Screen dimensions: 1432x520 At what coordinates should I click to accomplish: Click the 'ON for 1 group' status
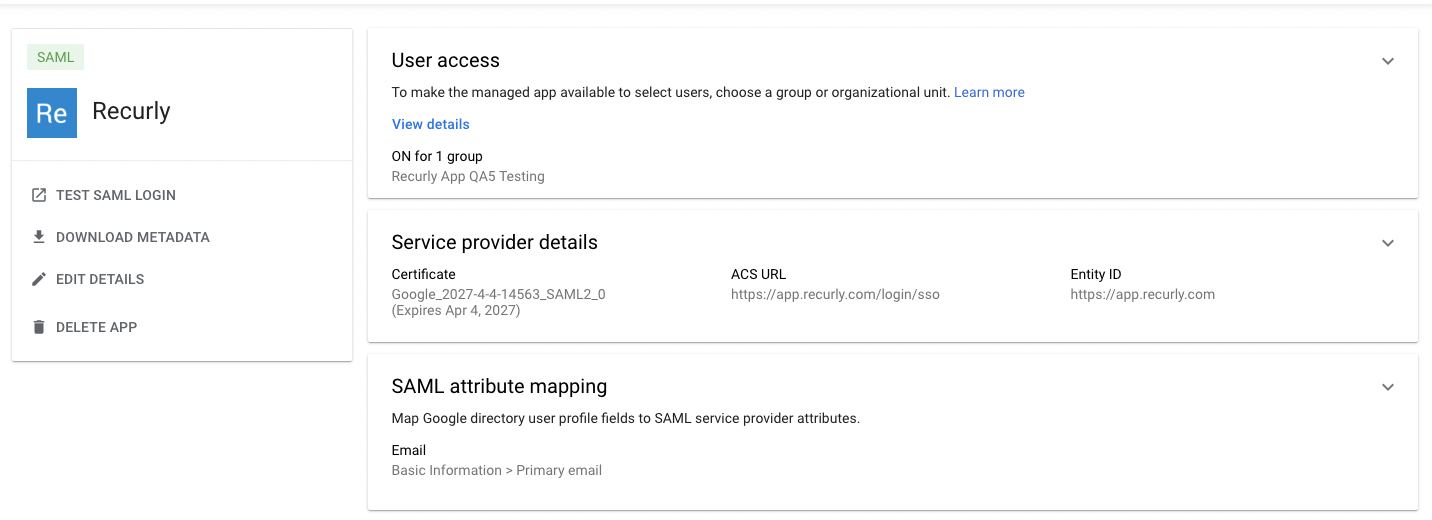(437, 156)
